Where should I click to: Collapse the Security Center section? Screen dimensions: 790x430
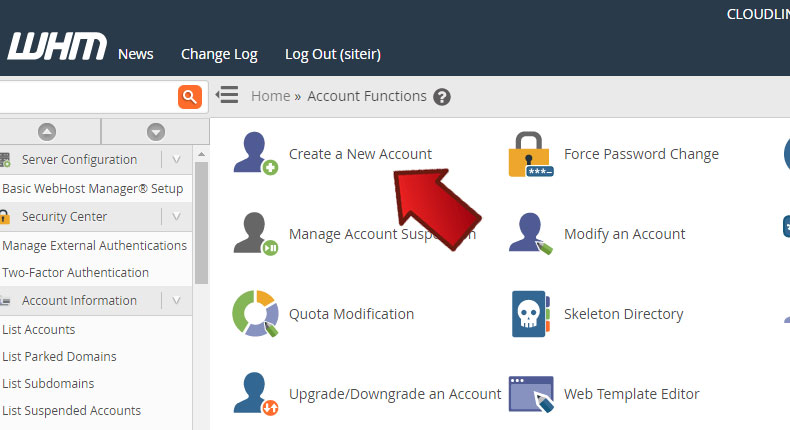click(176, 217)
